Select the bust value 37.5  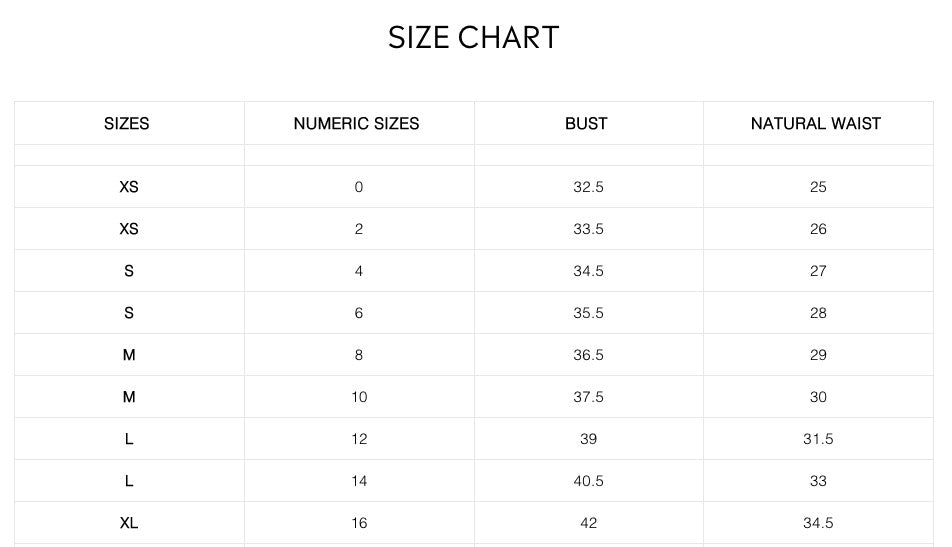point(588,397)
